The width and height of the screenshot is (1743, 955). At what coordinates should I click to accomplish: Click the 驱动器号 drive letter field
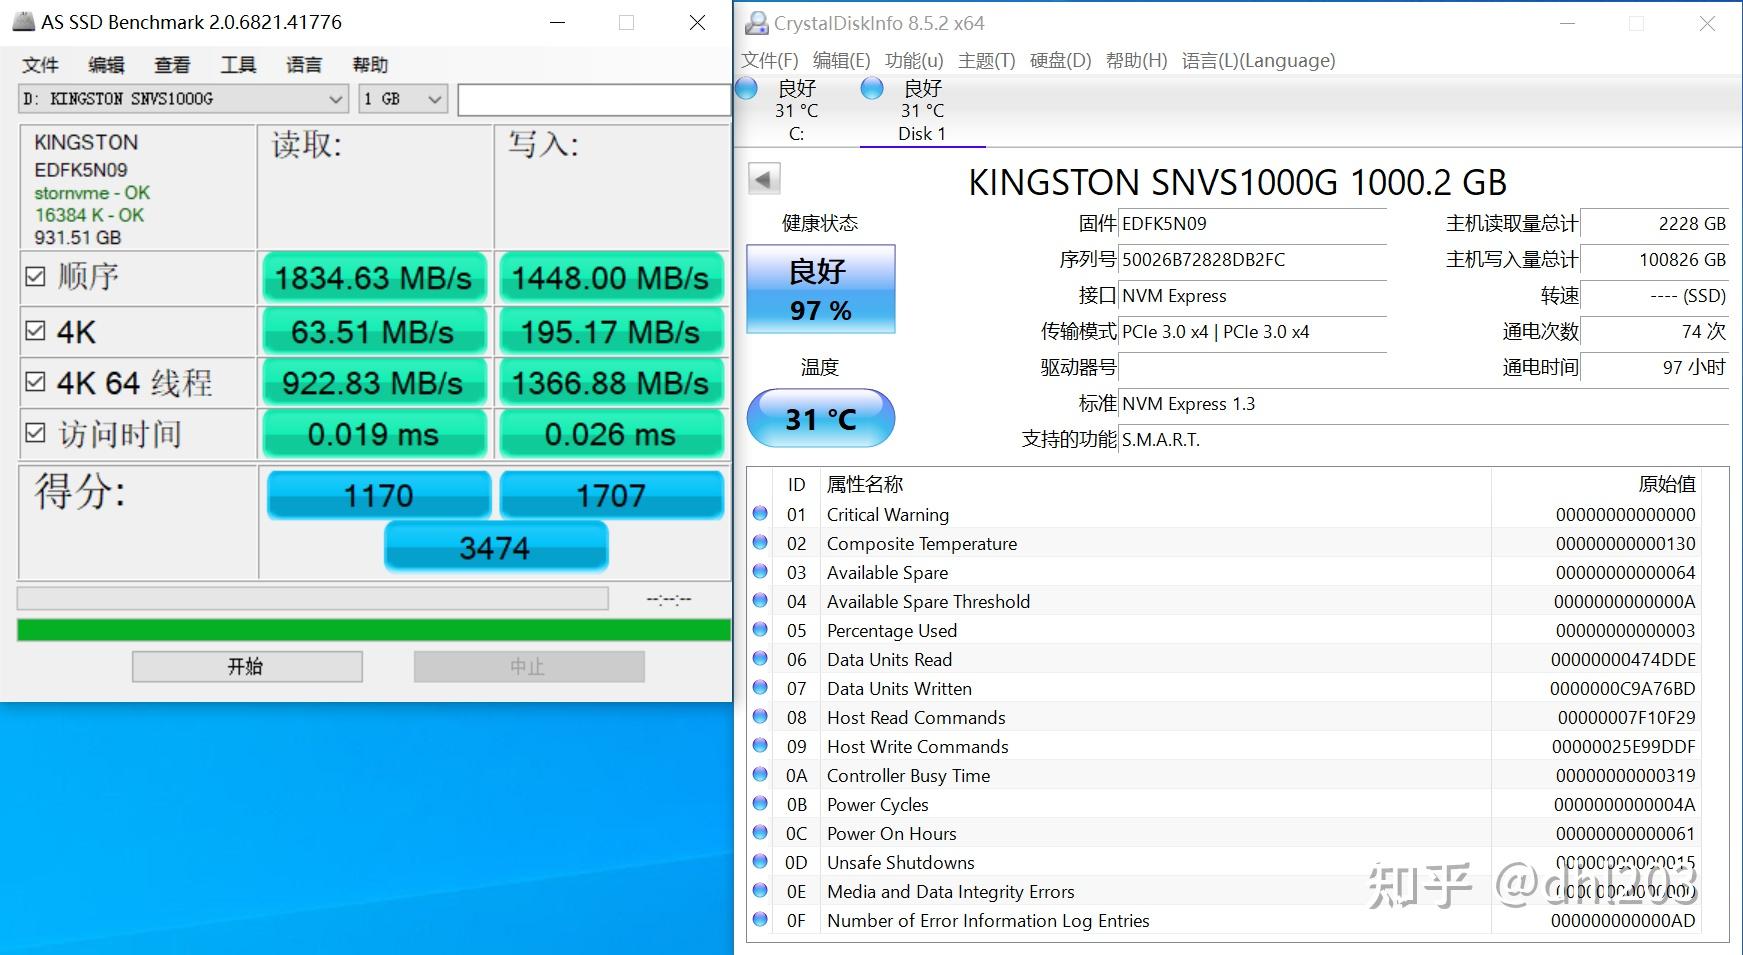click(1253, 367)
